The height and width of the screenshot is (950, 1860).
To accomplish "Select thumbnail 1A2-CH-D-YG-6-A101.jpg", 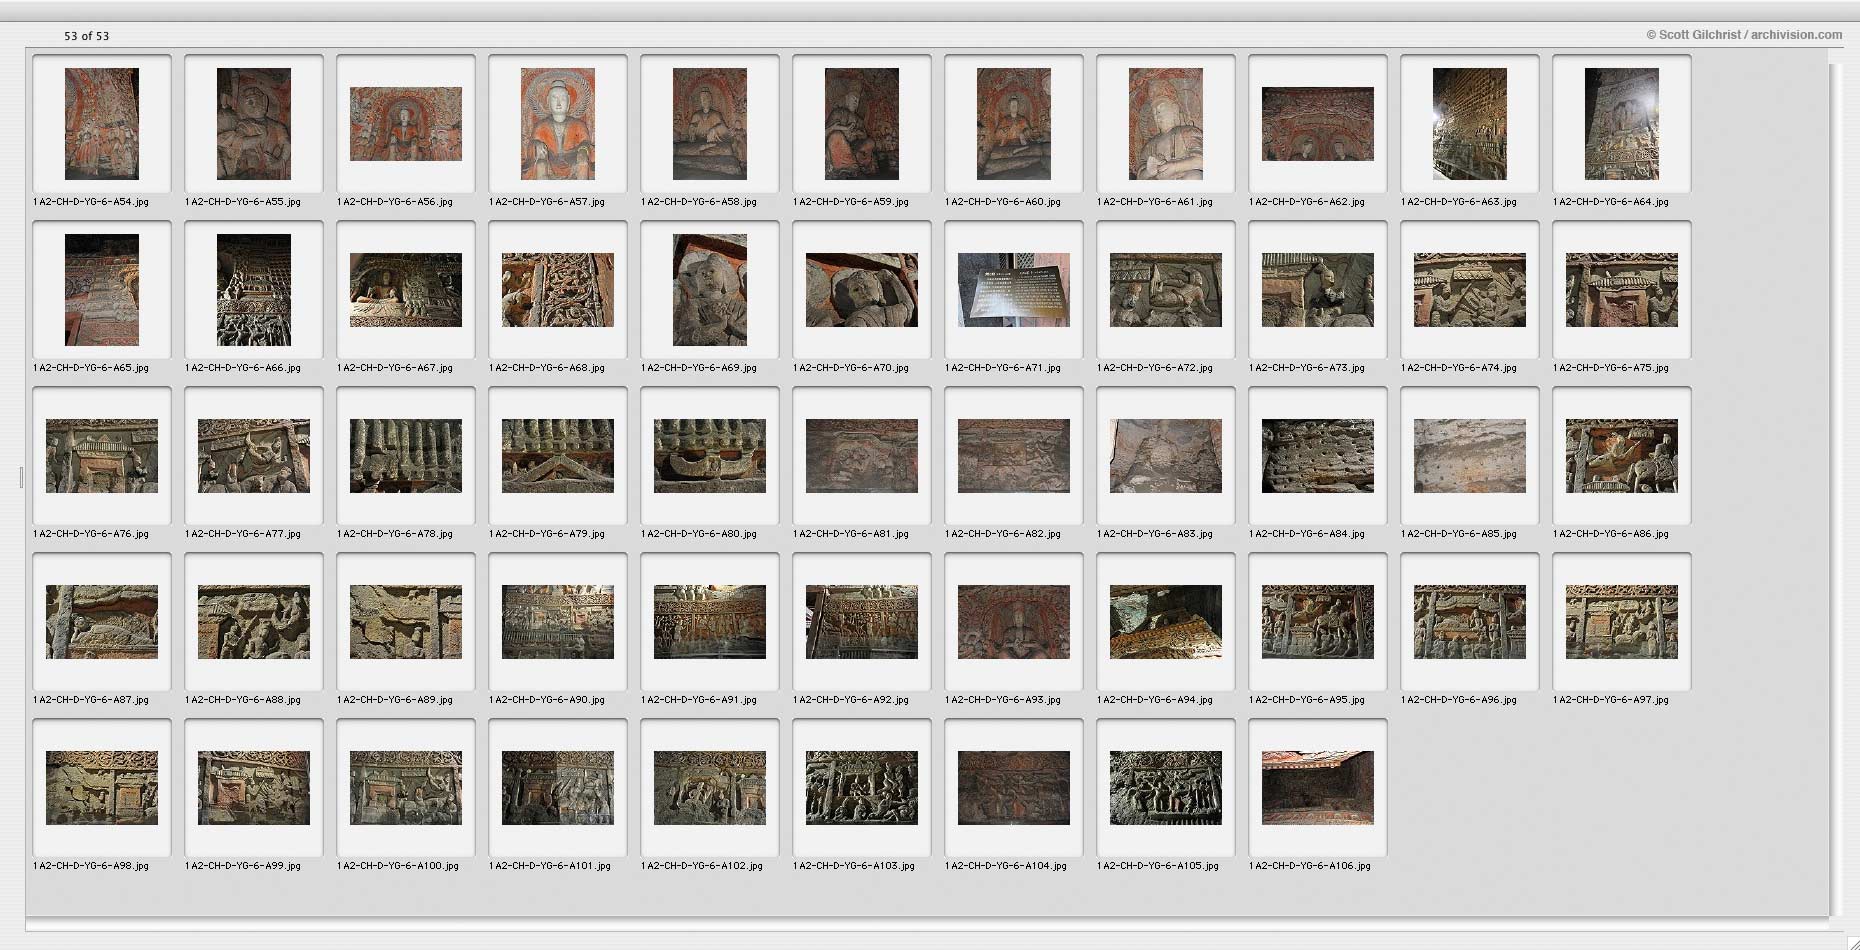I will click(558, 788).
